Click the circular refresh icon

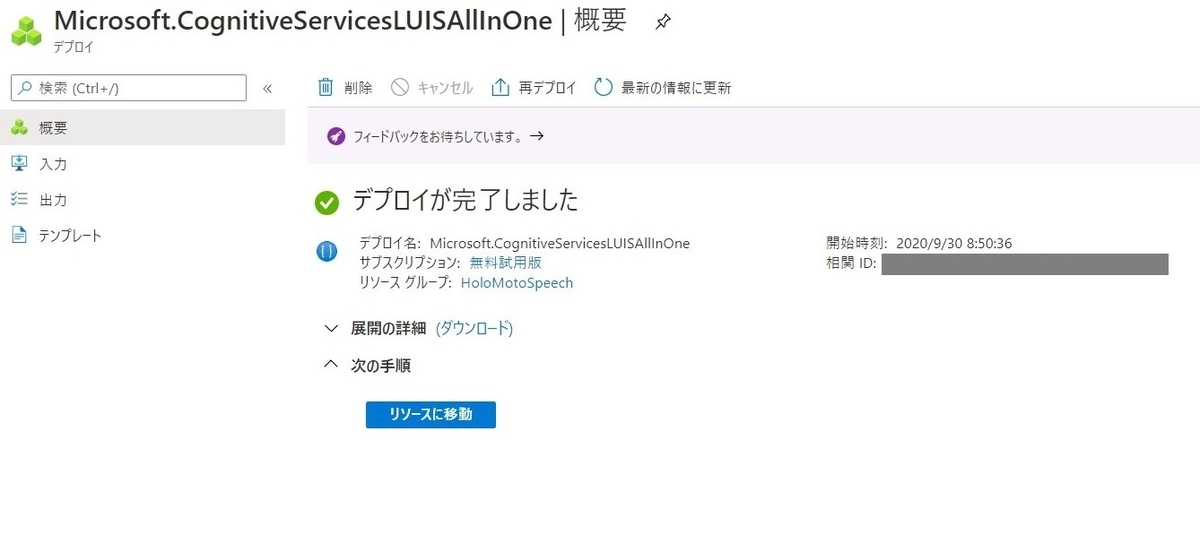(x=603, y=87)
